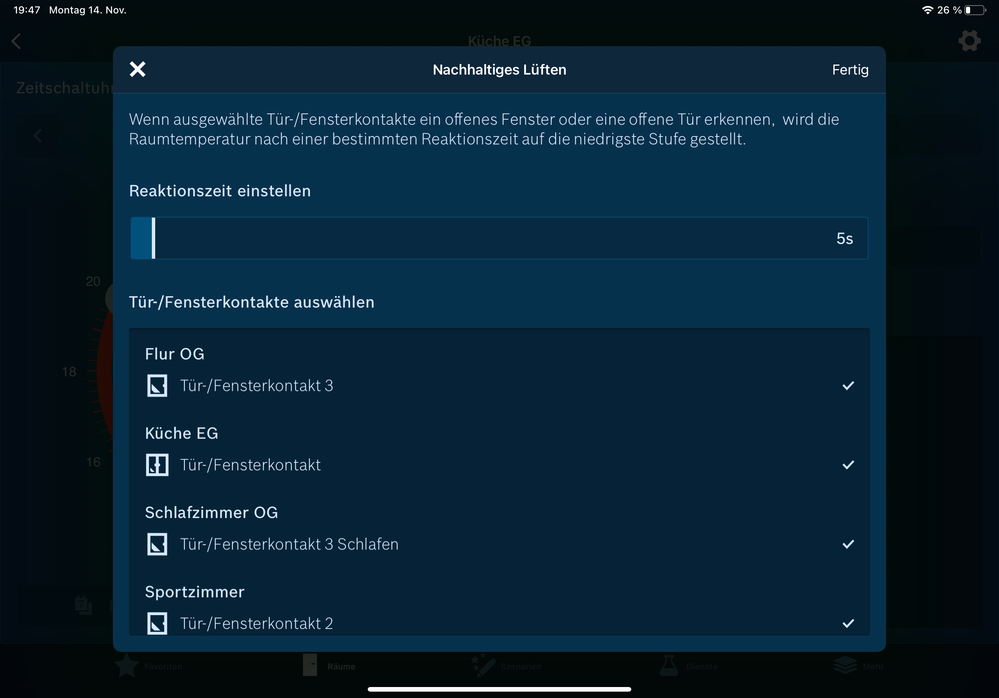The image size is (999, 698).
Task: Deselect the Schlafzimmer OG contact checkmark
Action: [848, 544]
